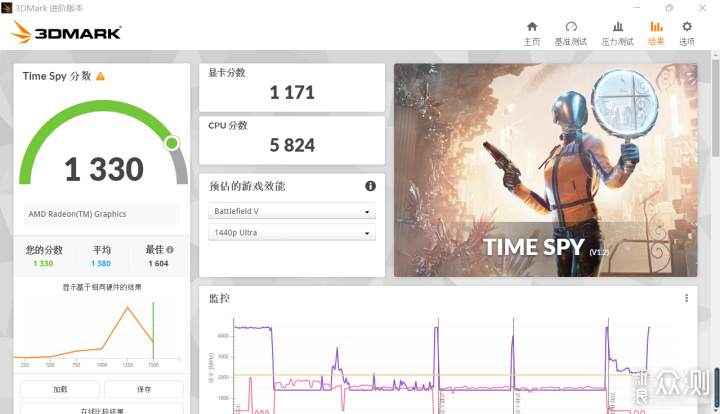Open the Options (选项) tab

(686, 34)
